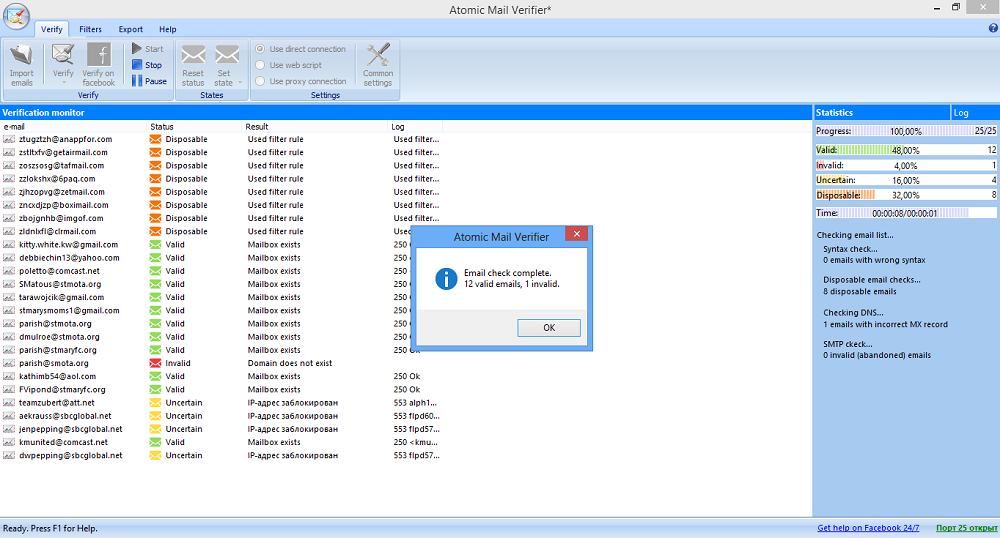Click '553 alph1...' log entry
The height and width of the screenshot is (538, 1000).
coord(415,403)
